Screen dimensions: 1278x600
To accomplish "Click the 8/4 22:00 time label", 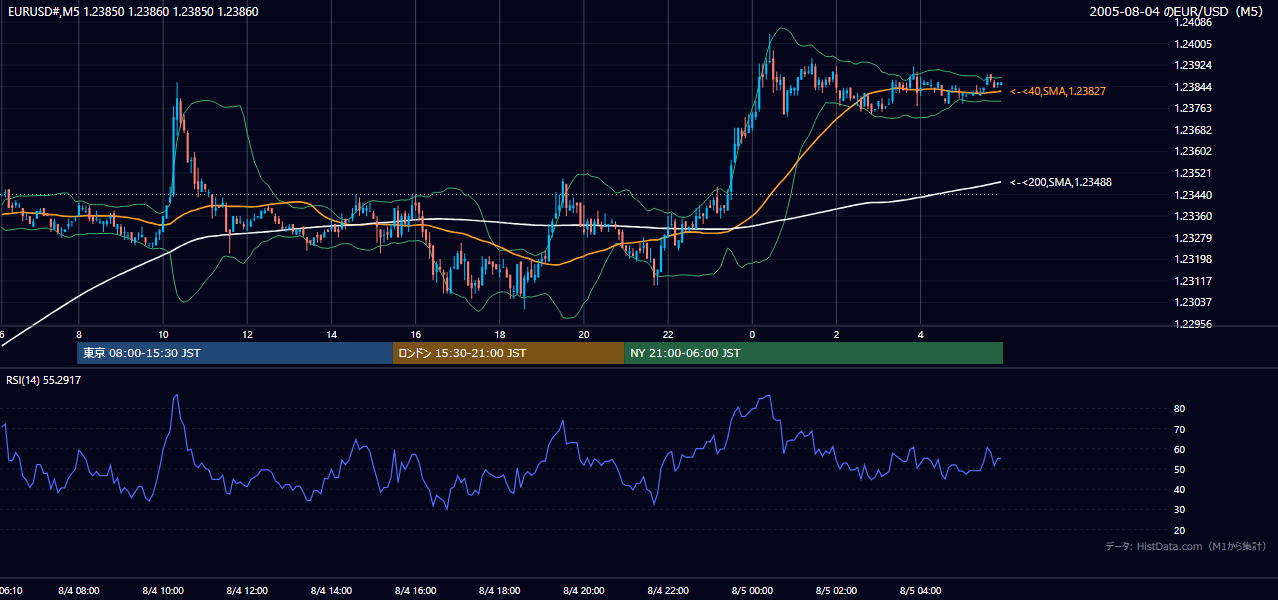I will (x=669, y=591).
